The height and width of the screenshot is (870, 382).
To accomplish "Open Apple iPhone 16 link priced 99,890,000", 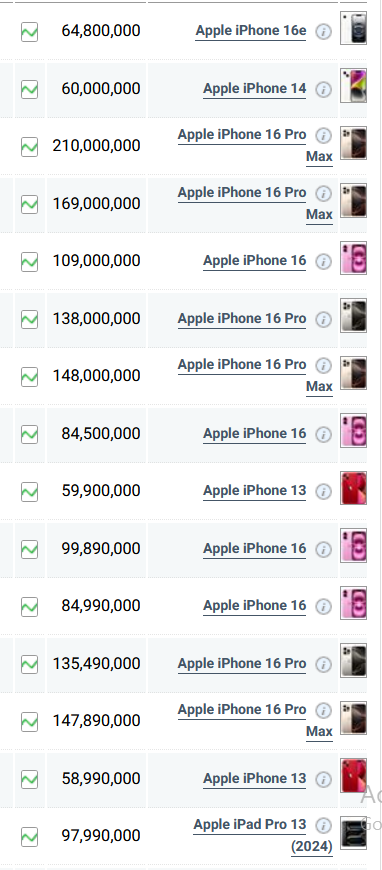I will pos(254,549).
